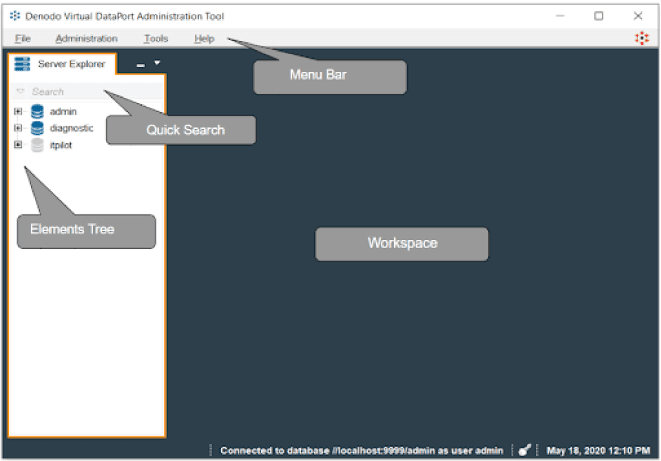
Task: Close the Denodo Administration Tool window
Action: click(x=638, y=16)
